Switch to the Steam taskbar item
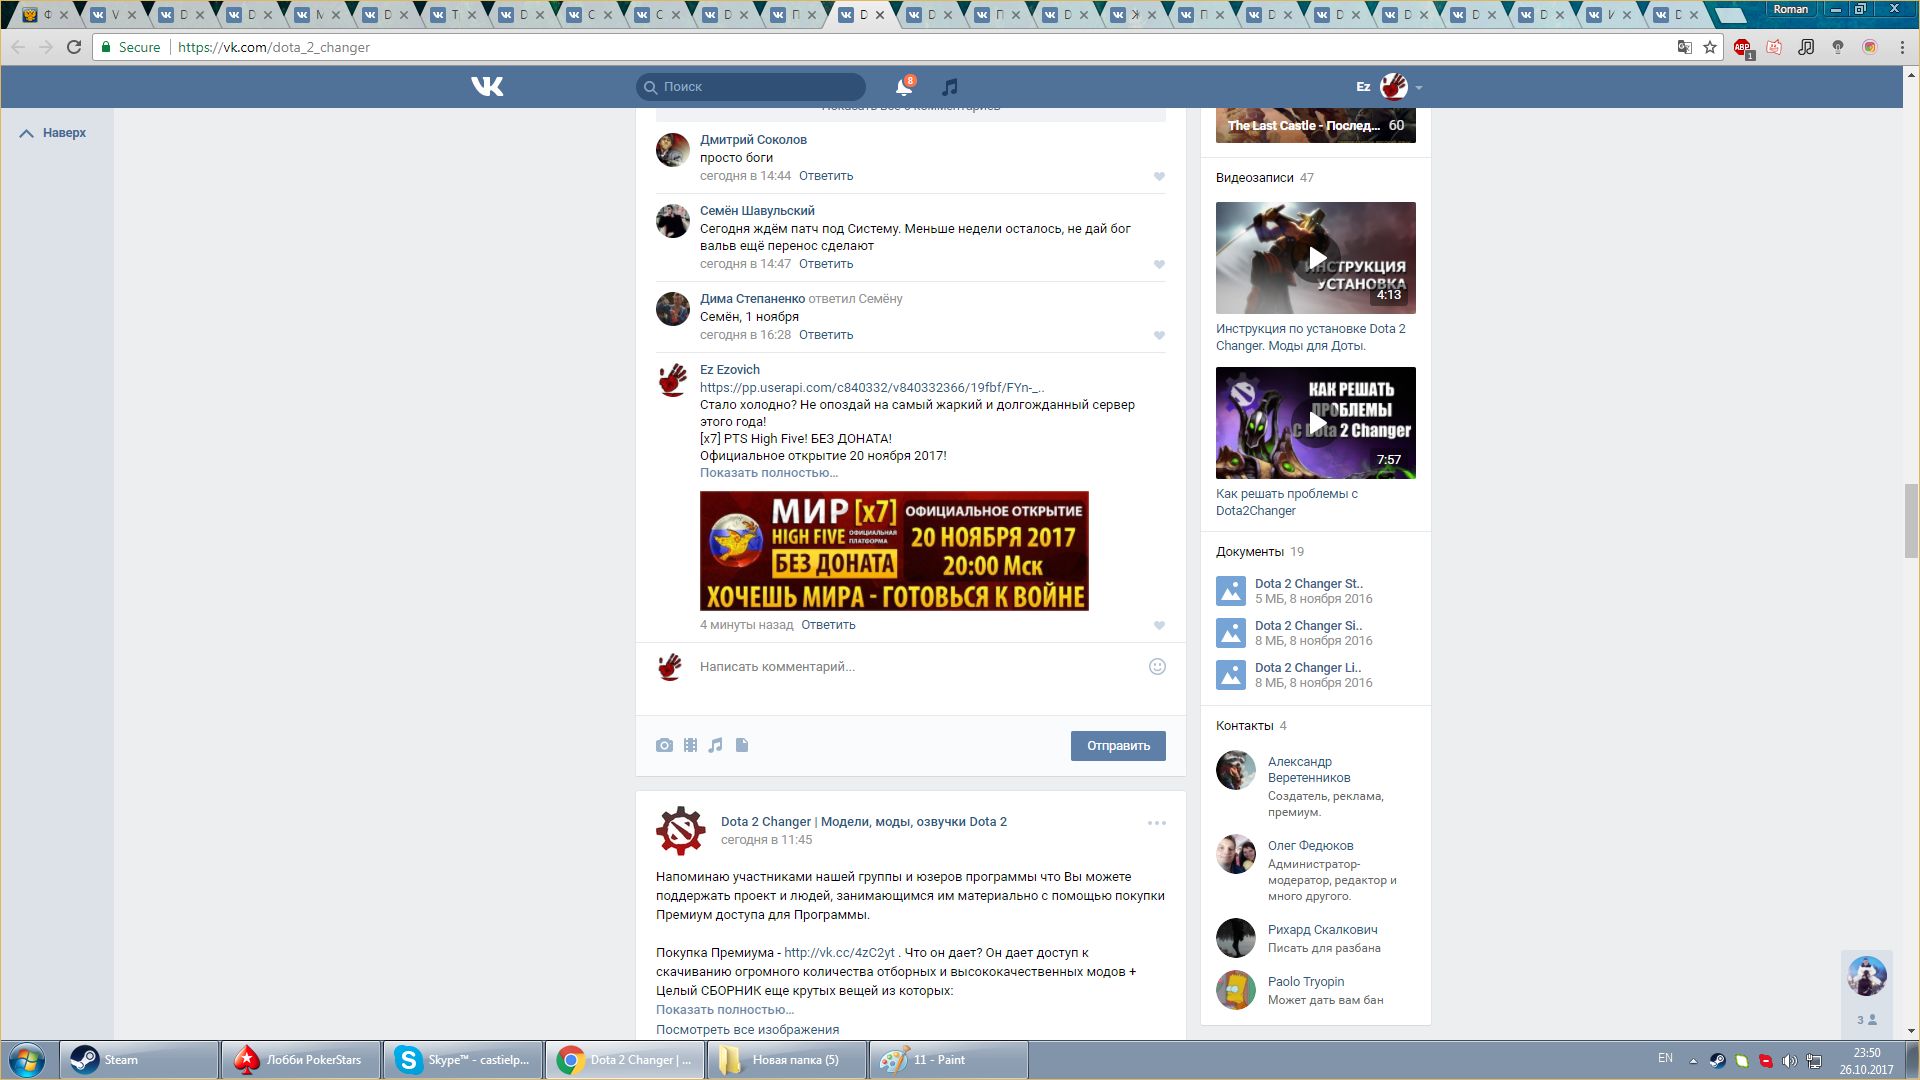 [x=139, y=1060]
